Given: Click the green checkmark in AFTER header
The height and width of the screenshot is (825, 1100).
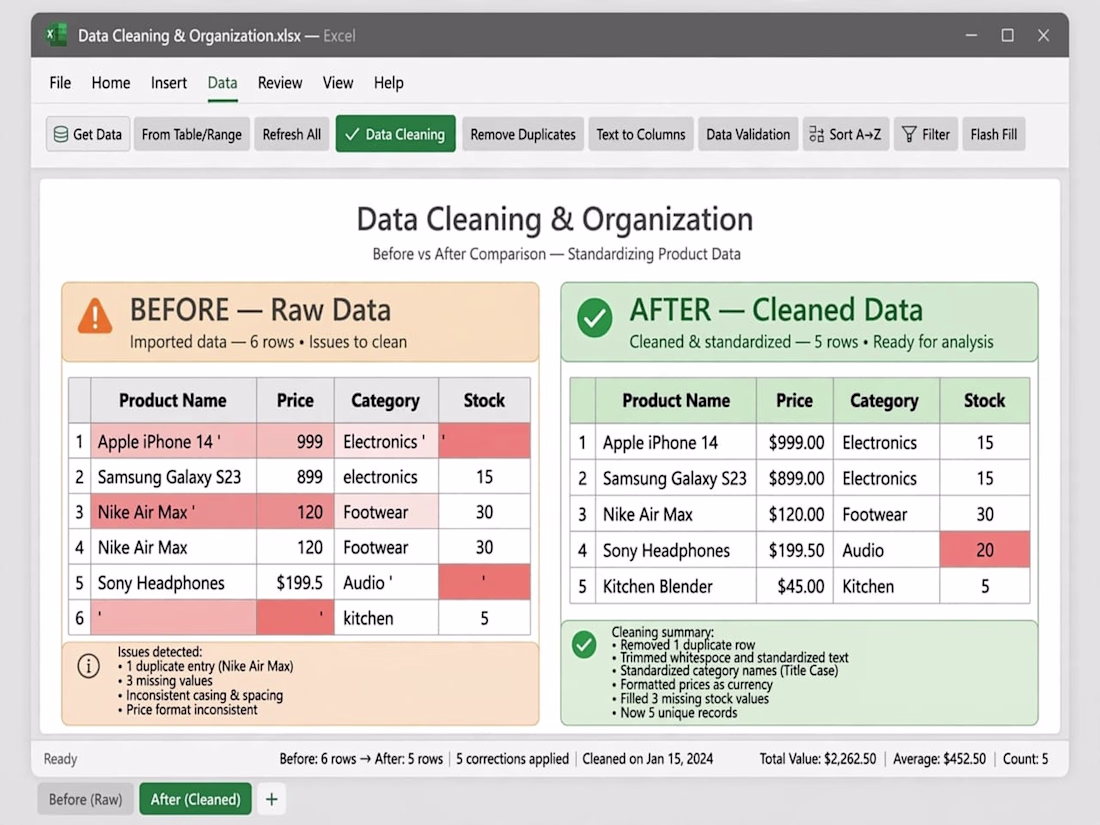Looking at the screenshot, I should (x=594, y=318).
